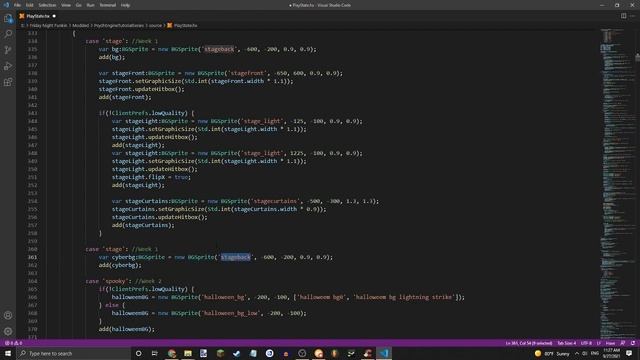Click the Cortana circle taskbar icon

click(138, 353)
